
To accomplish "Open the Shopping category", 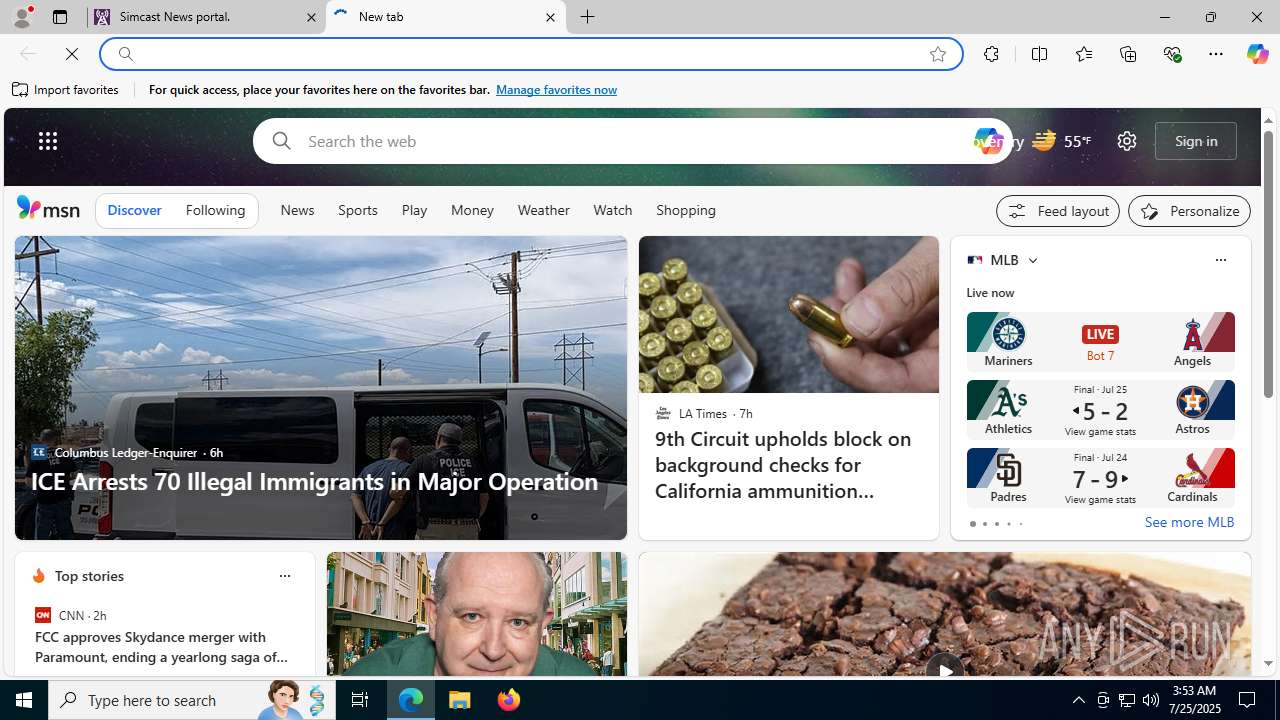I will (686, 211).
